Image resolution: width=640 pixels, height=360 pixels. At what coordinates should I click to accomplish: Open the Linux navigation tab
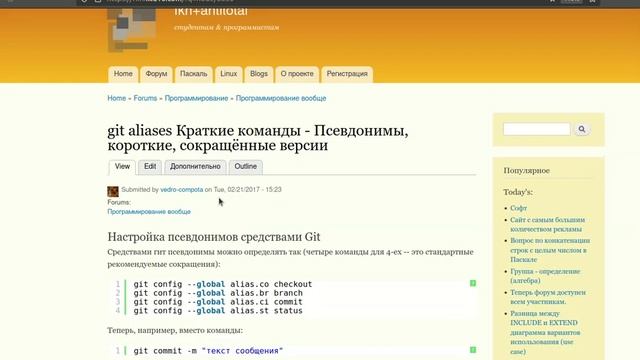click(x=229, y=74)
